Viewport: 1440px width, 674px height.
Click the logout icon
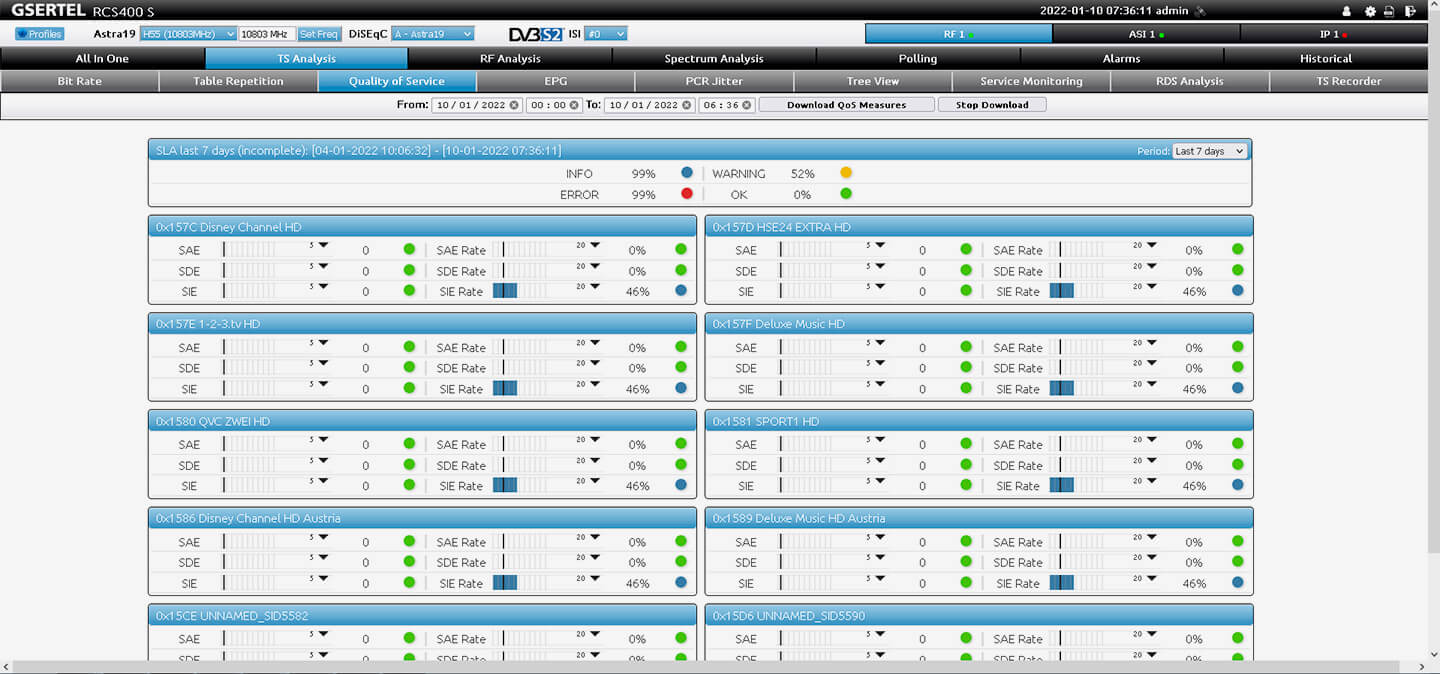tap(1409, 11)
